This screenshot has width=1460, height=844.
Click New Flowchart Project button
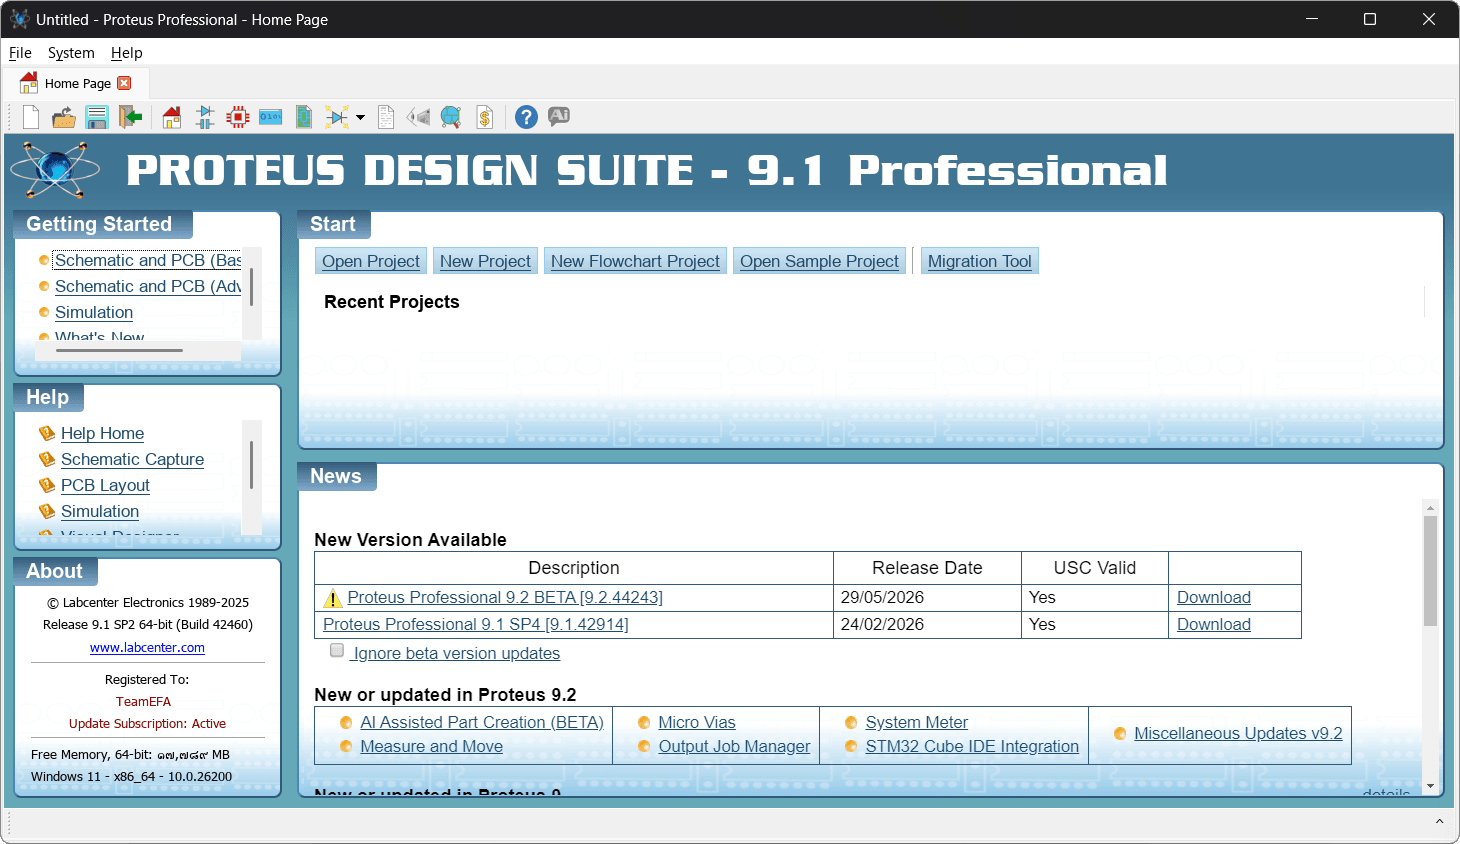point(635,261)
